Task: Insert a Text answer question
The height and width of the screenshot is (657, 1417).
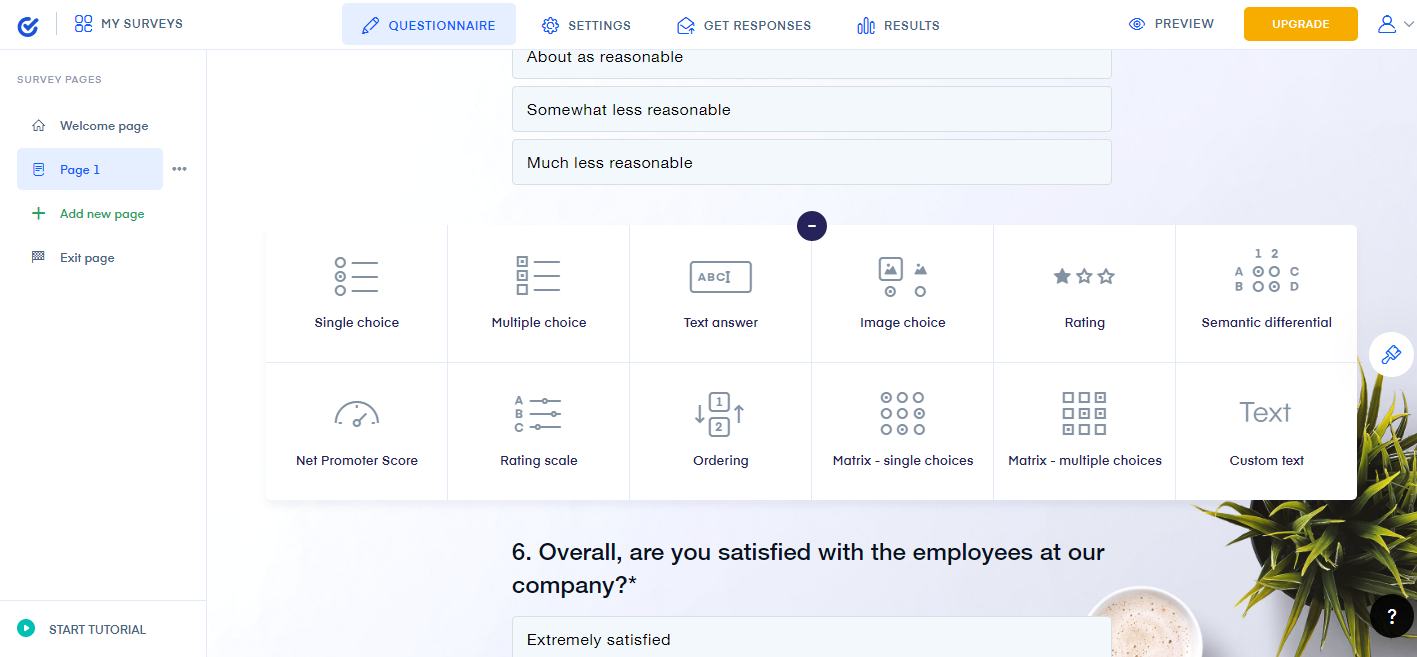Action: tap(720, 294)
